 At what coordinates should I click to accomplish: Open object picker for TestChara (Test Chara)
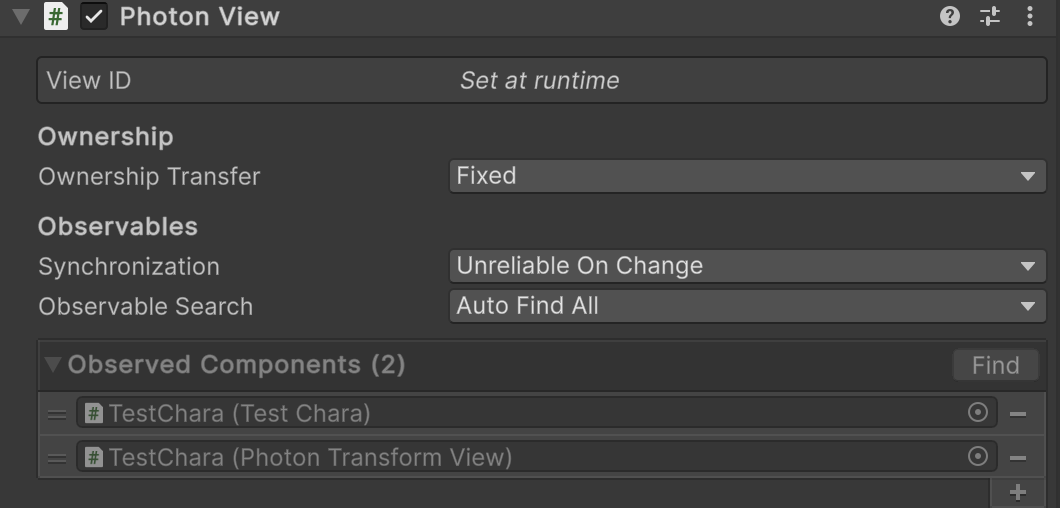[978, 413]
